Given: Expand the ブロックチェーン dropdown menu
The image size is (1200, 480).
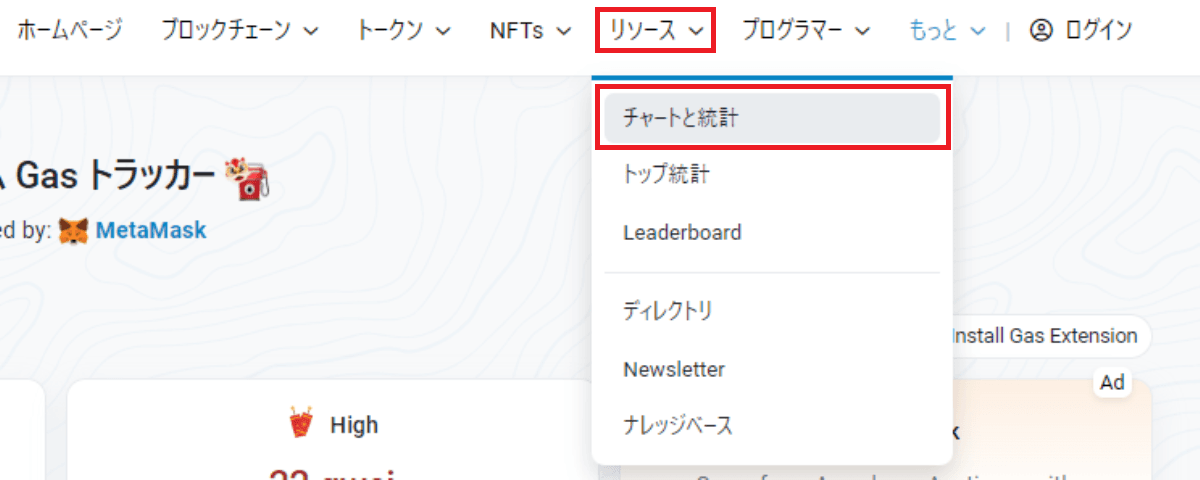Looking at the screenshot, I should [240, 30].
